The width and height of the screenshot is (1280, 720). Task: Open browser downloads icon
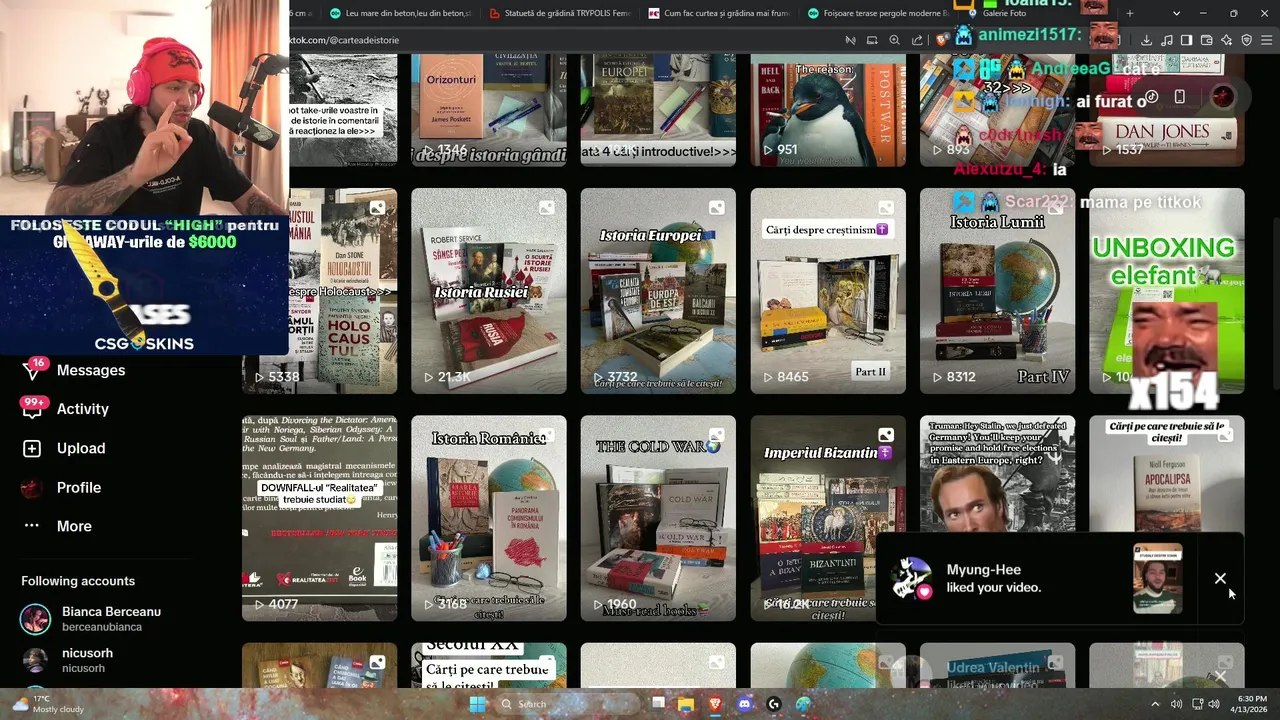(1146, 40)
